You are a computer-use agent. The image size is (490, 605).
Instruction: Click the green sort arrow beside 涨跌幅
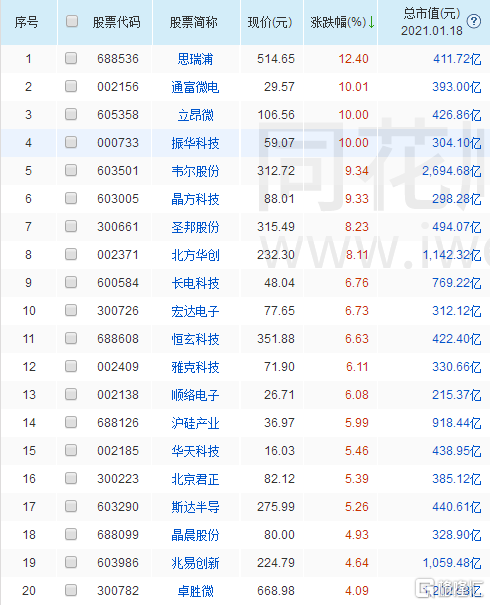[371, 22]
